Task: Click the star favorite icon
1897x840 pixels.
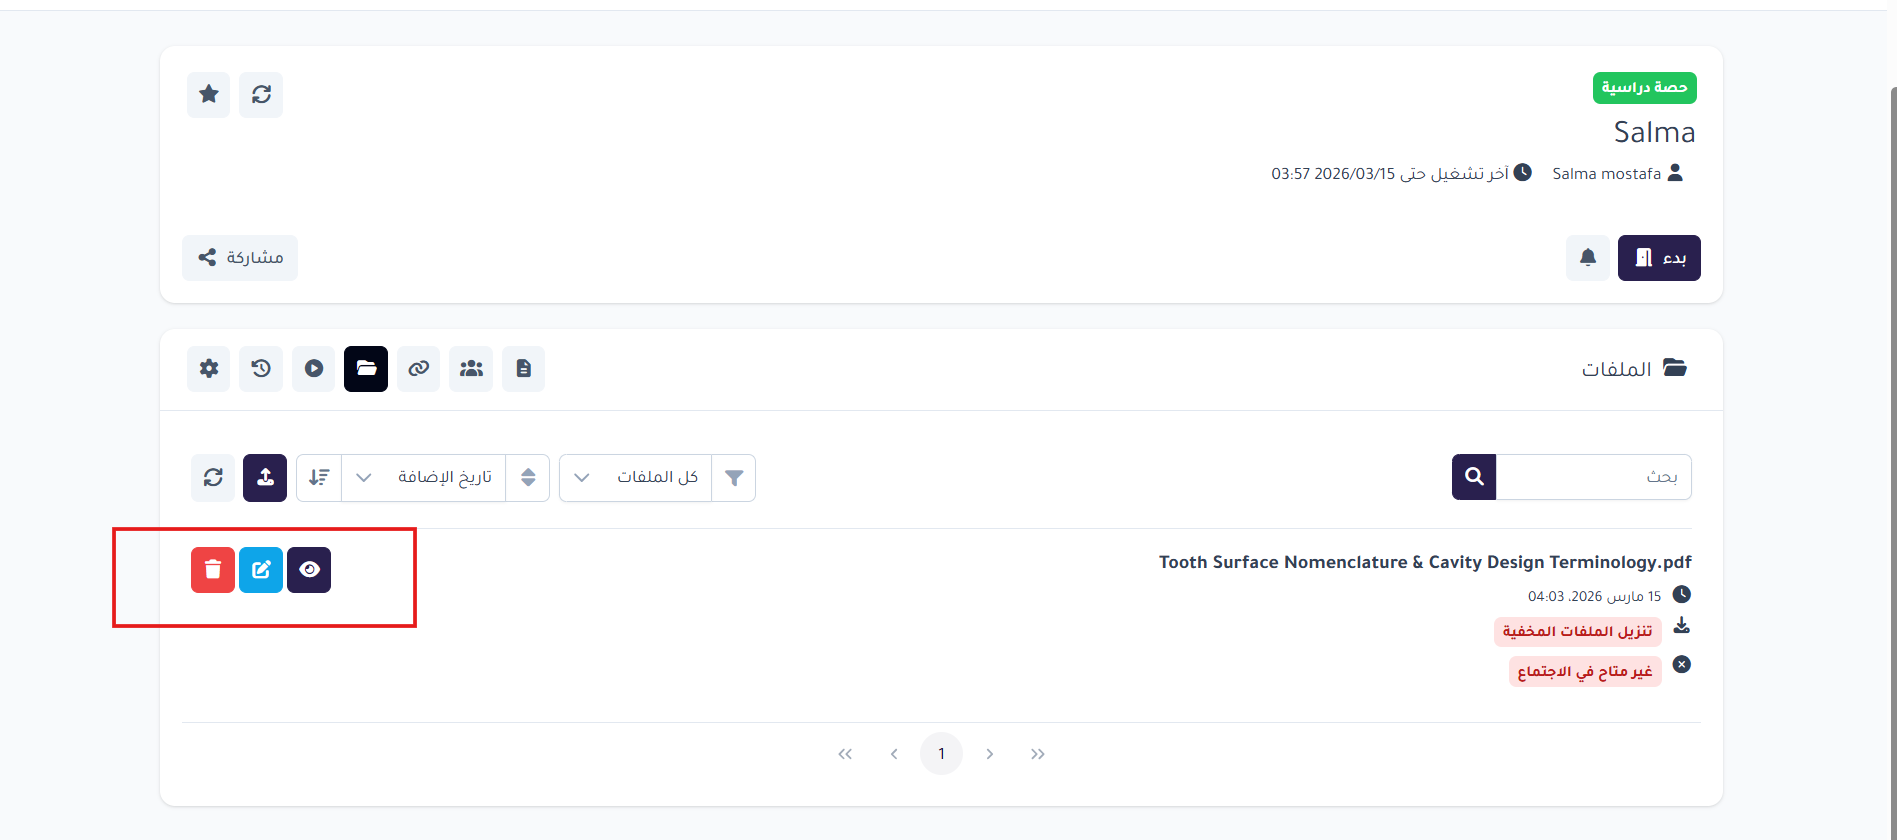Action: (208, 94)
